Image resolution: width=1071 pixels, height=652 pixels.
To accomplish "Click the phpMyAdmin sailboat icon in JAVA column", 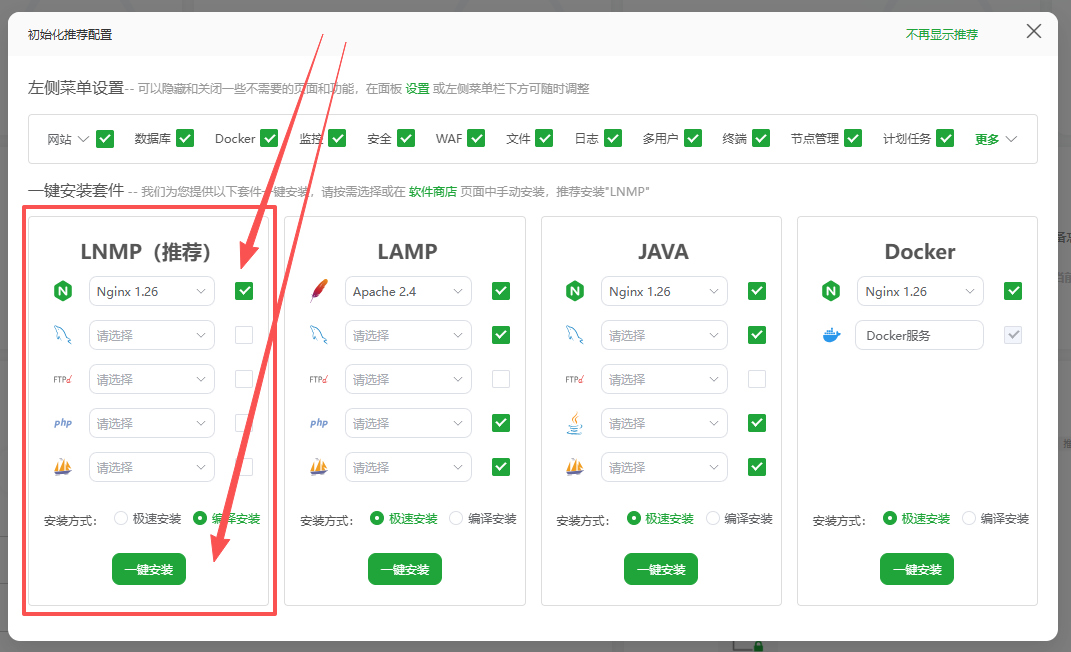I will coord(574,467).
